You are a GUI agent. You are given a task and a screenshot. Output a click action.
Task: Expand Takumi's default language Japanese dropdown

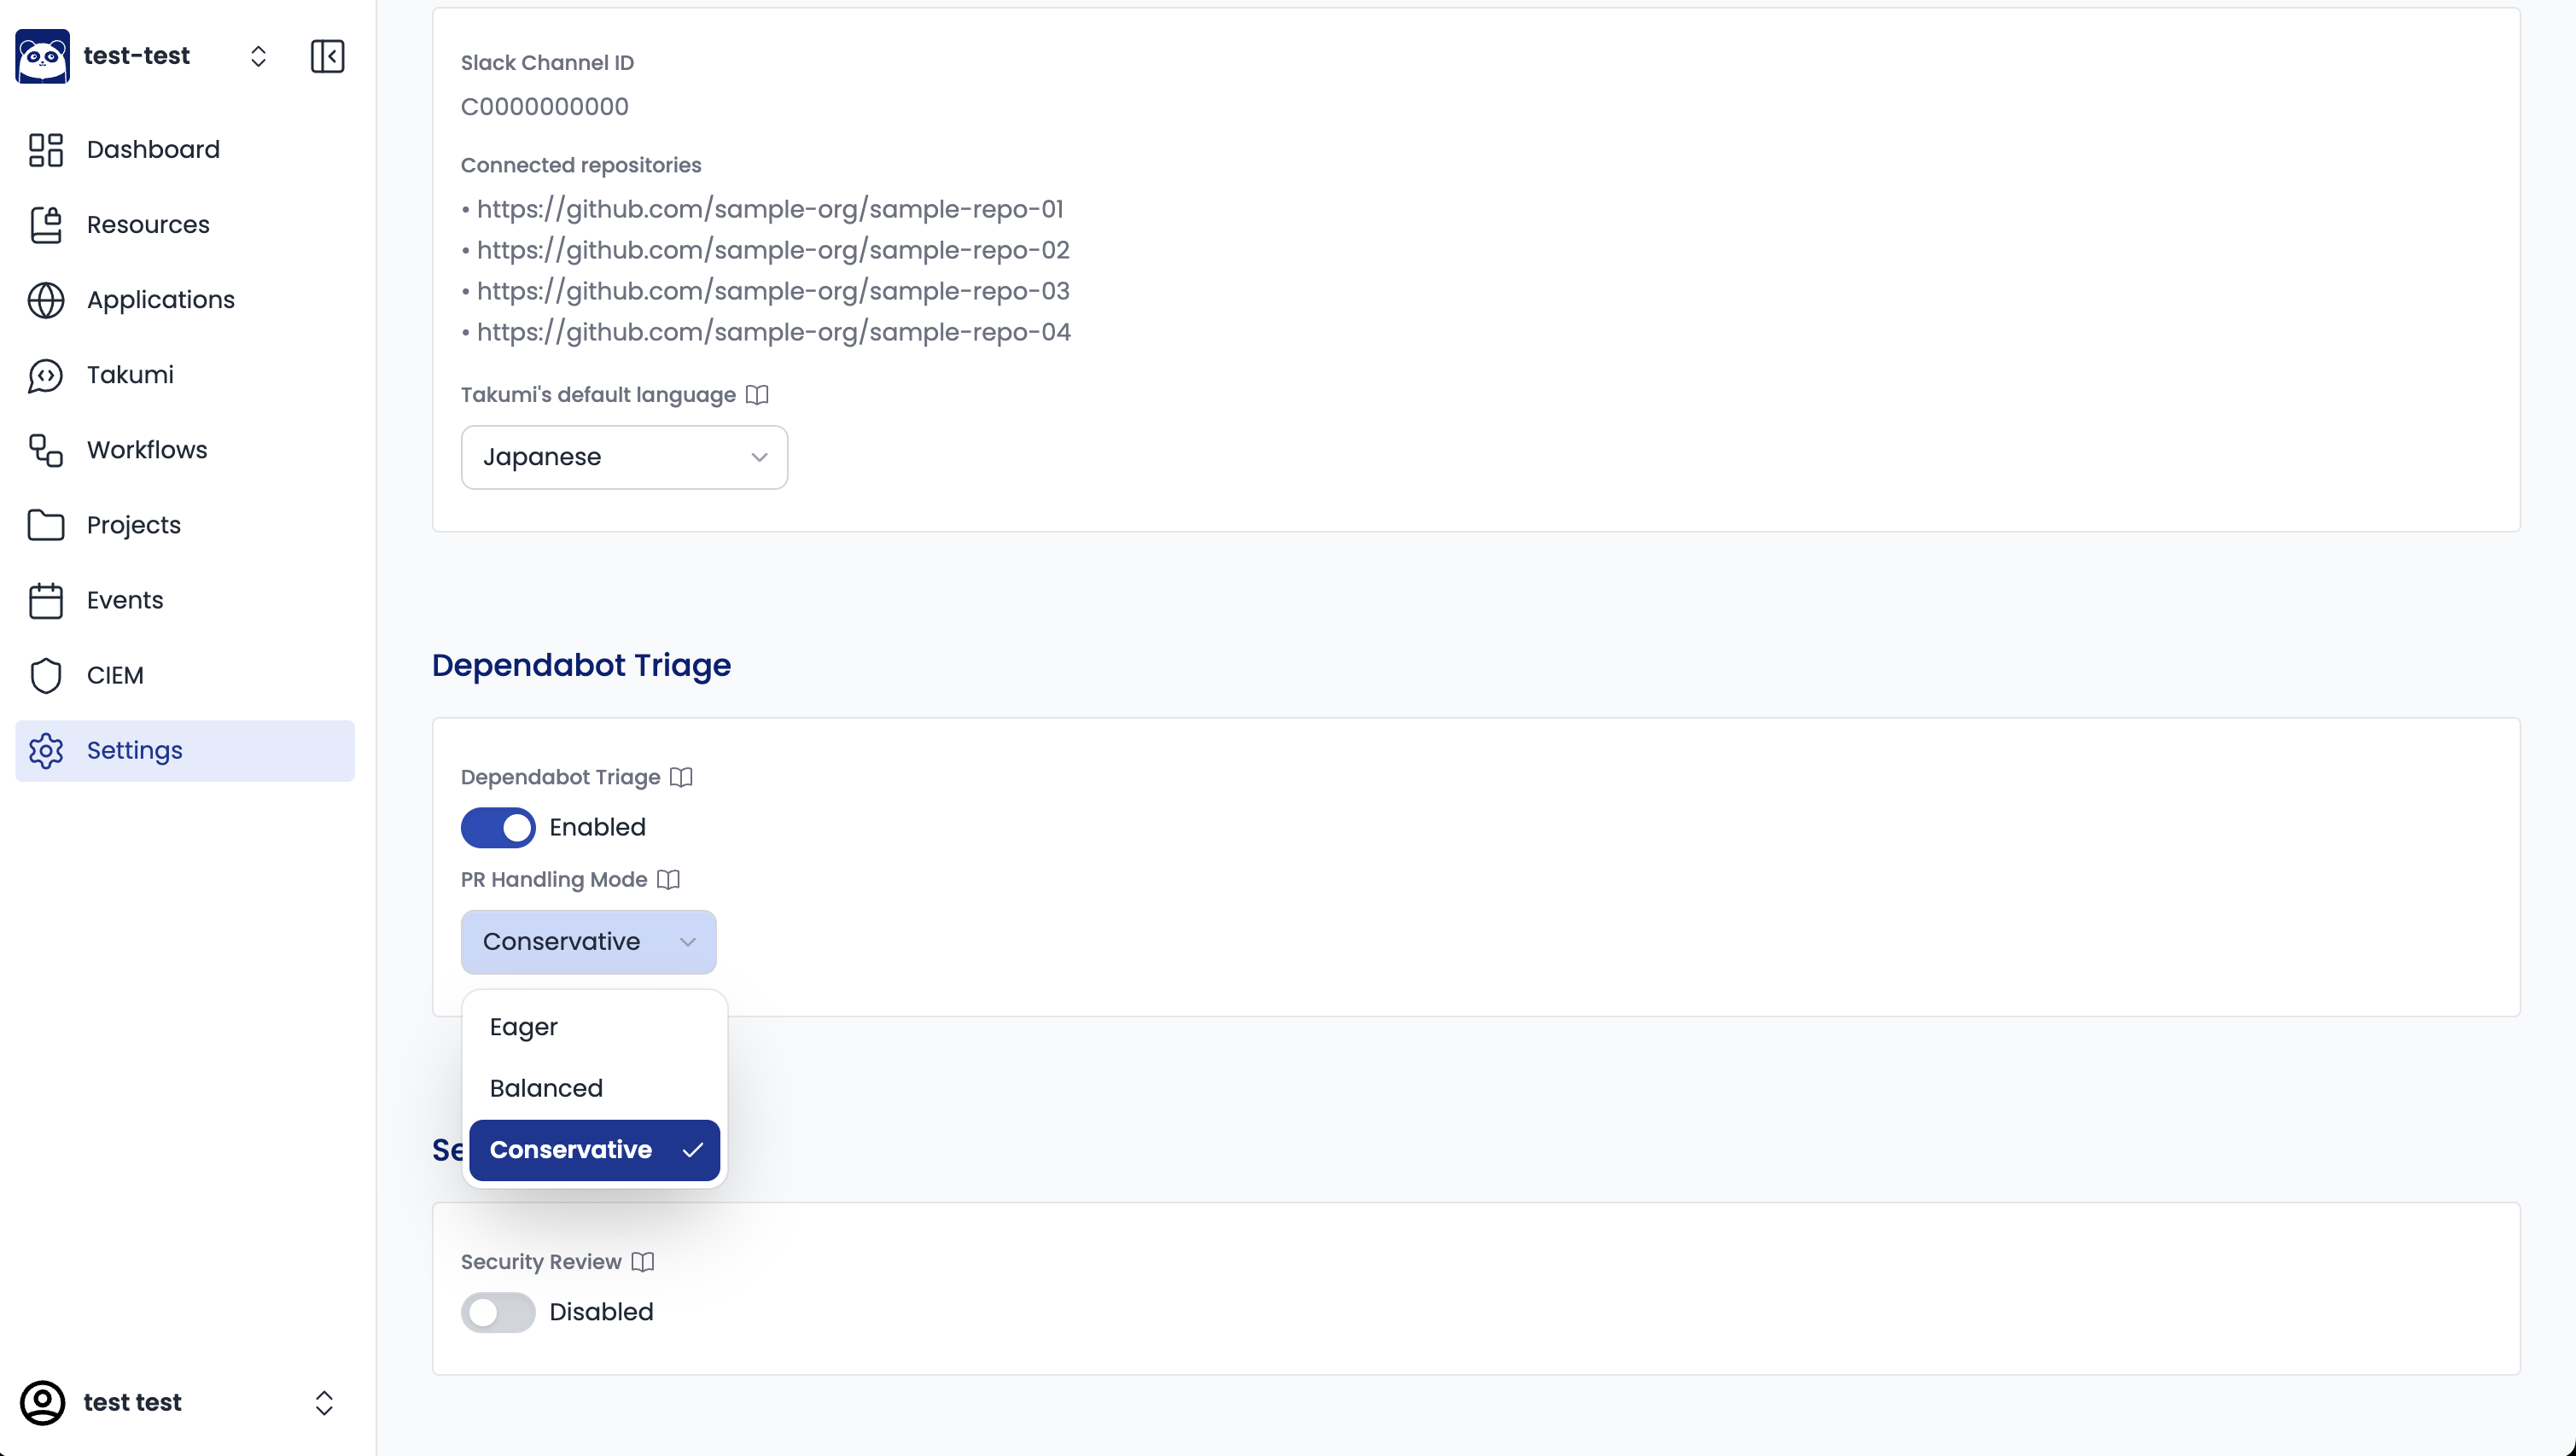(624, 457)
